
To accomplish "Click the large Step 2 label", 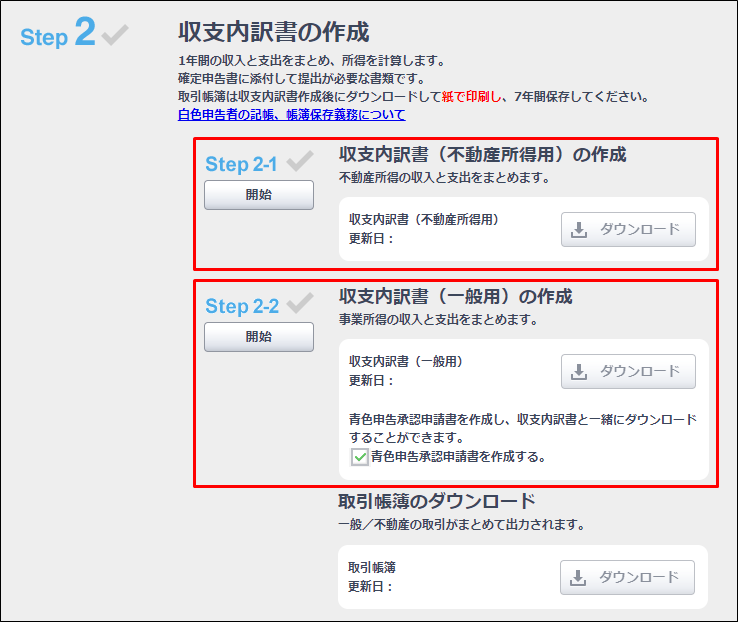I will [58, 33].
